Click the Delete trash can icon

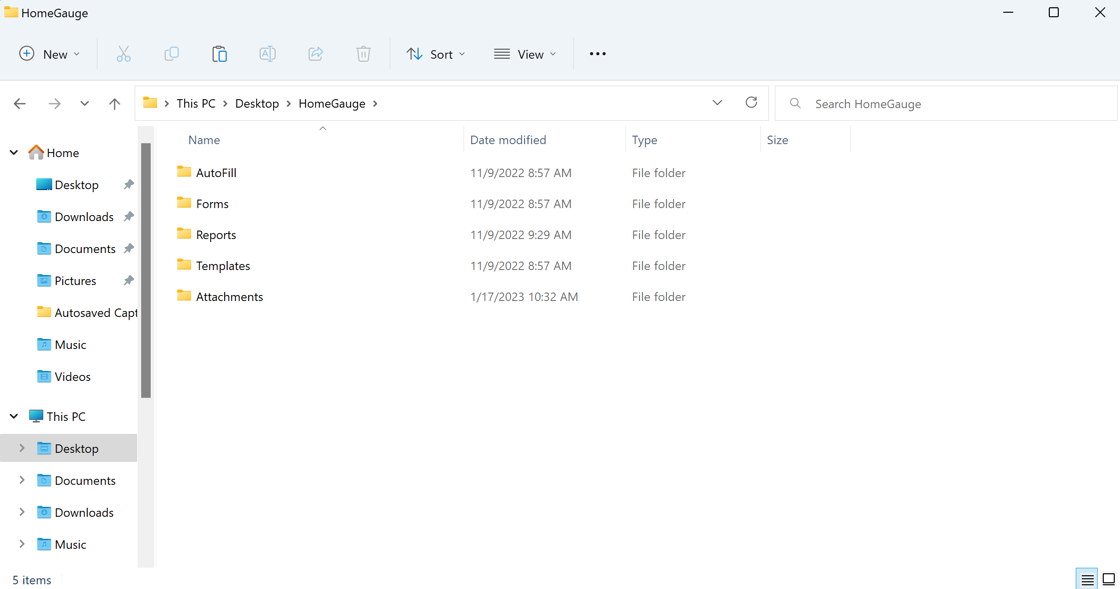363,54
